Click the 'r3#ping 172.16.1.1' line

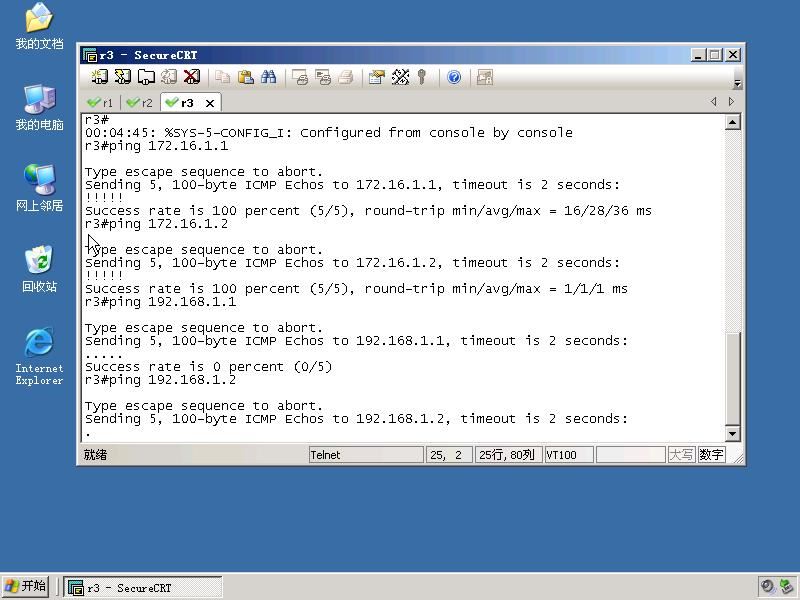157,146
